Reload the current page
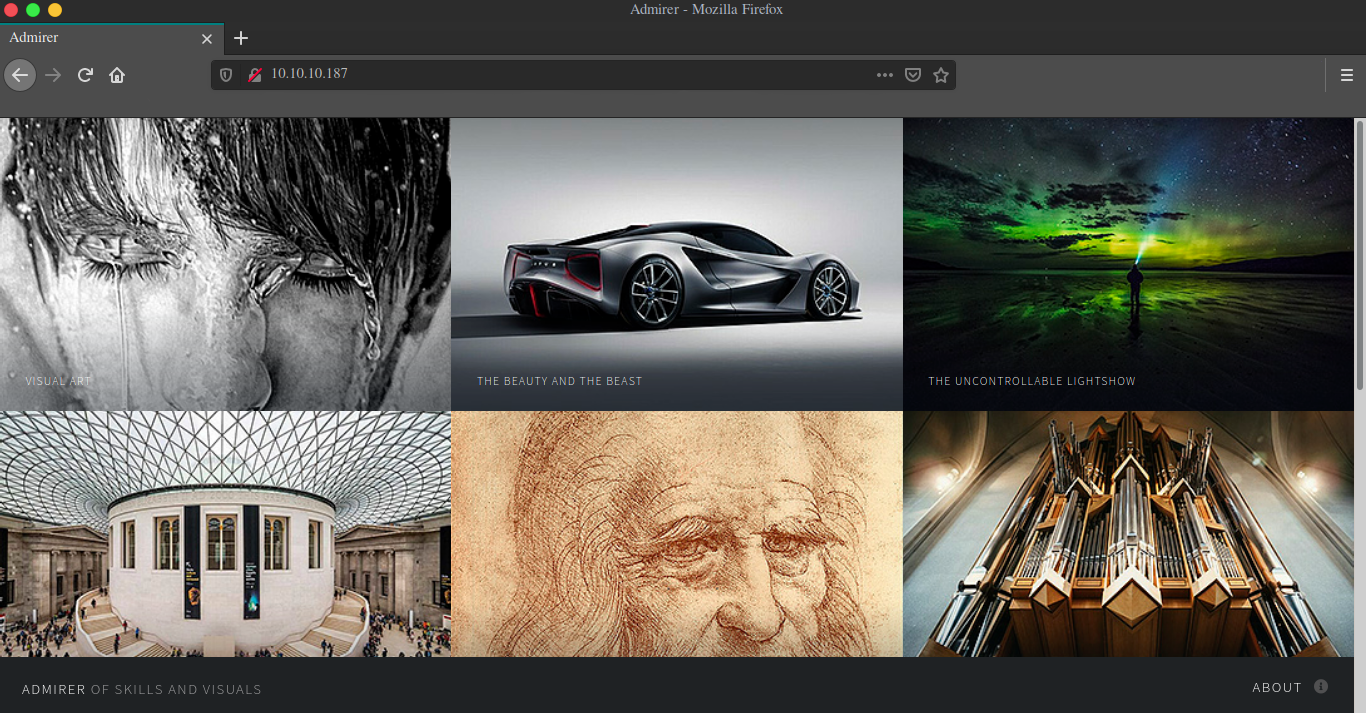Viewport: 1366px width, 713px height. tap(85, 75)
